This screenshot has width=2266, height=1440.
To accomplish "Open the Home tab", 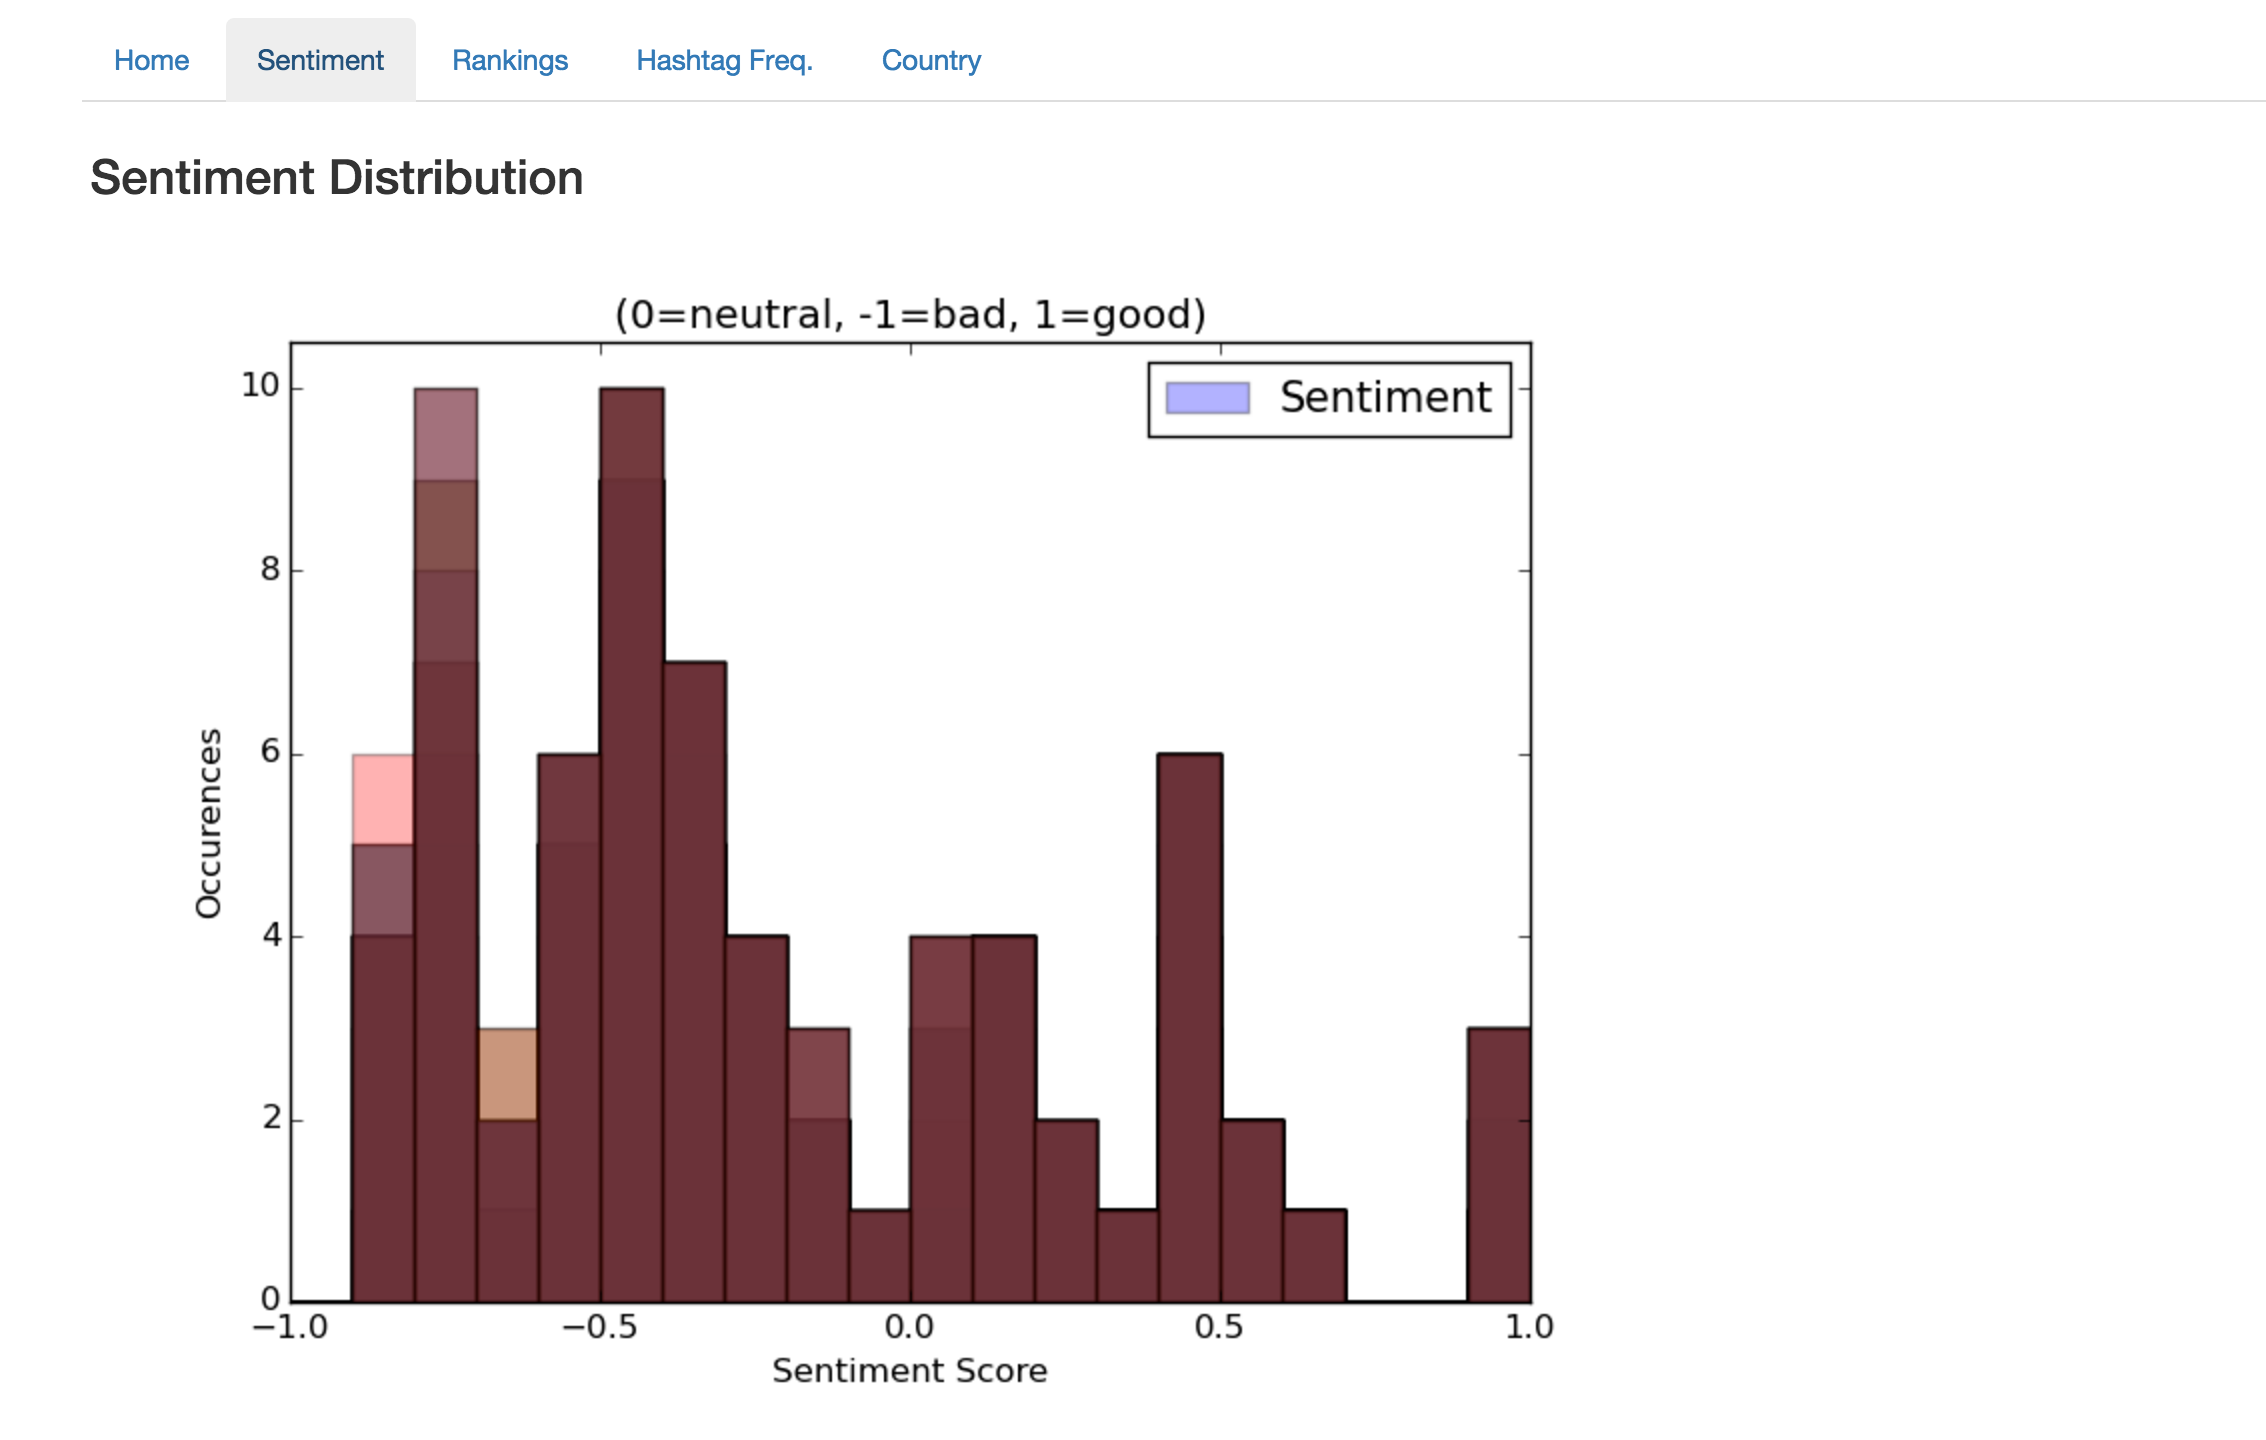I will point(151,61).
